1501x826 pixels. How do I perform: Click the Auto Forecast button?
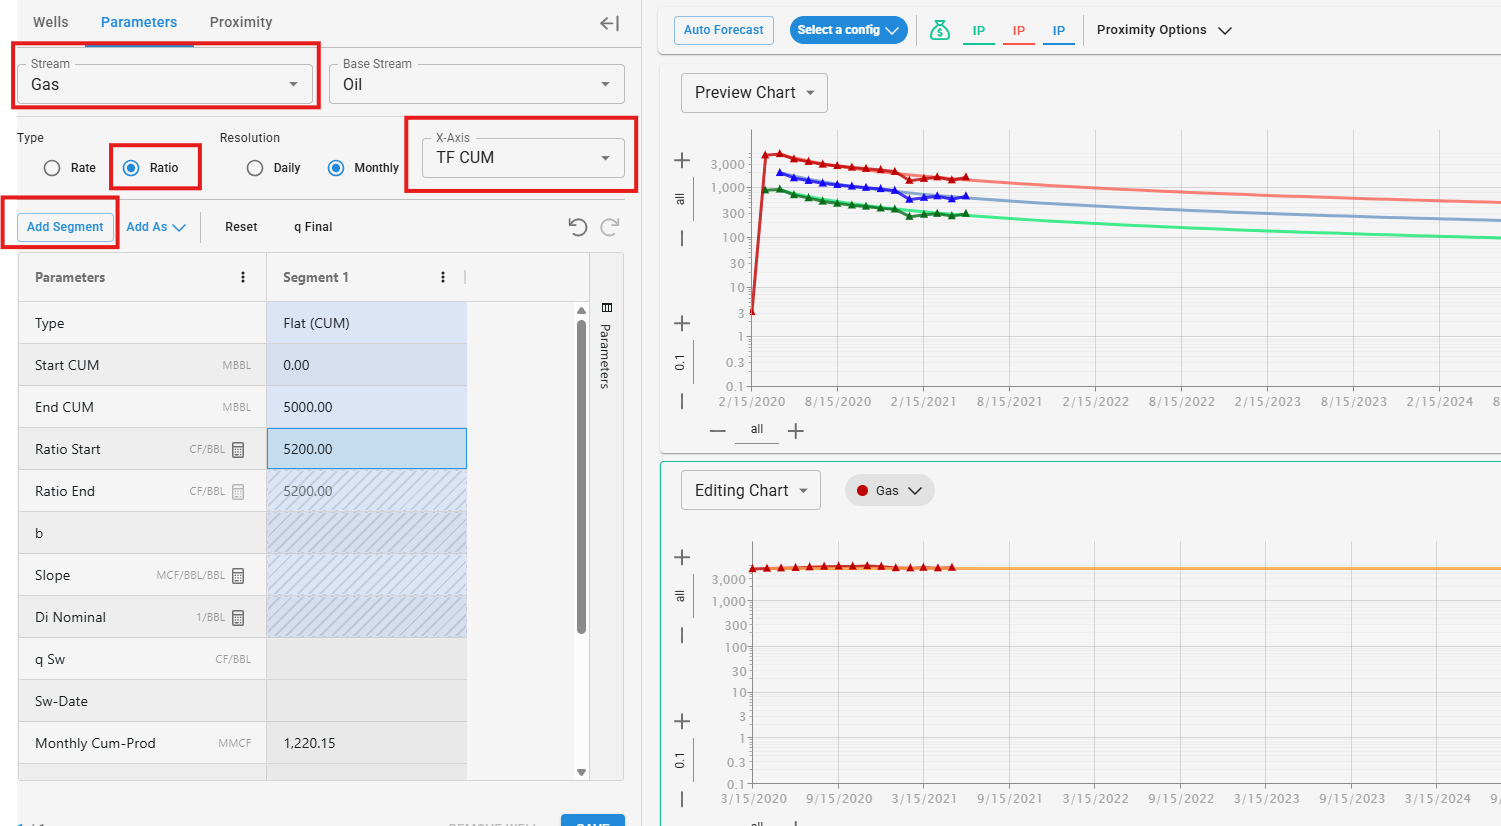click(x=723, y=30)
